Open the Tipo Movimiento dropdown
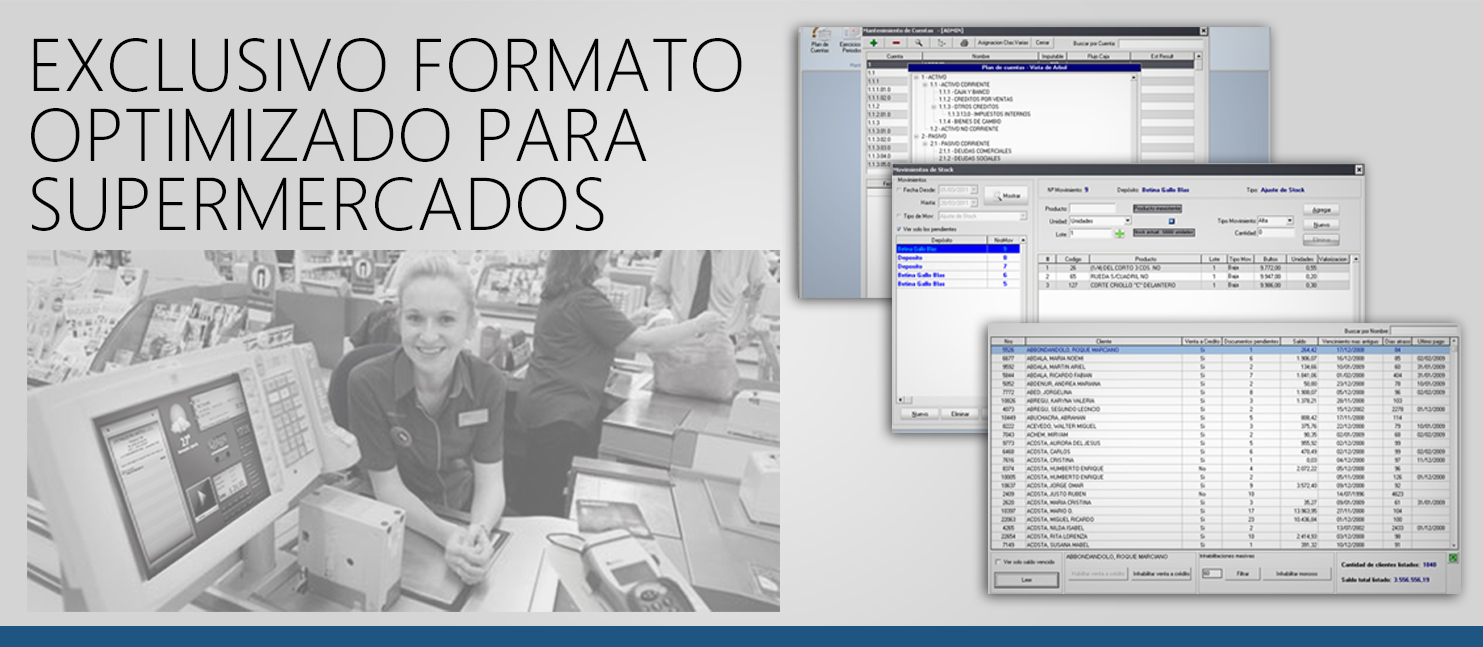The height and width of the screenshot is (647, 1483). (1289, 220)
